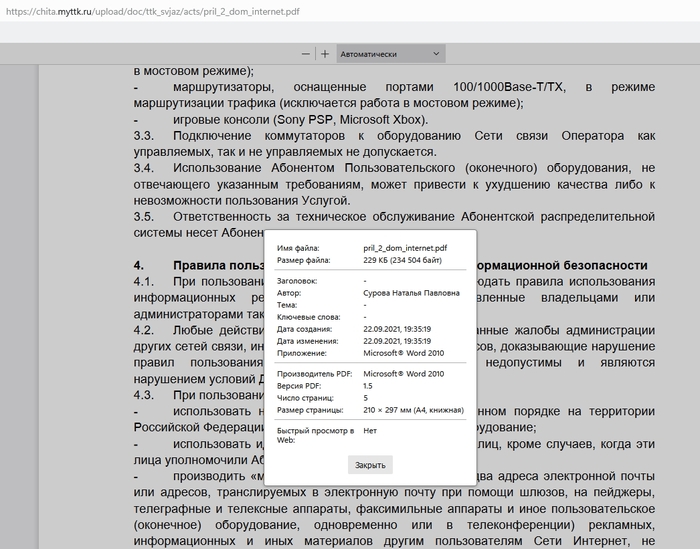Open the Автоматически zoom level dropdown
This screenshot has width=700, height=549.
pyautogui.click(x=390, y=54)
